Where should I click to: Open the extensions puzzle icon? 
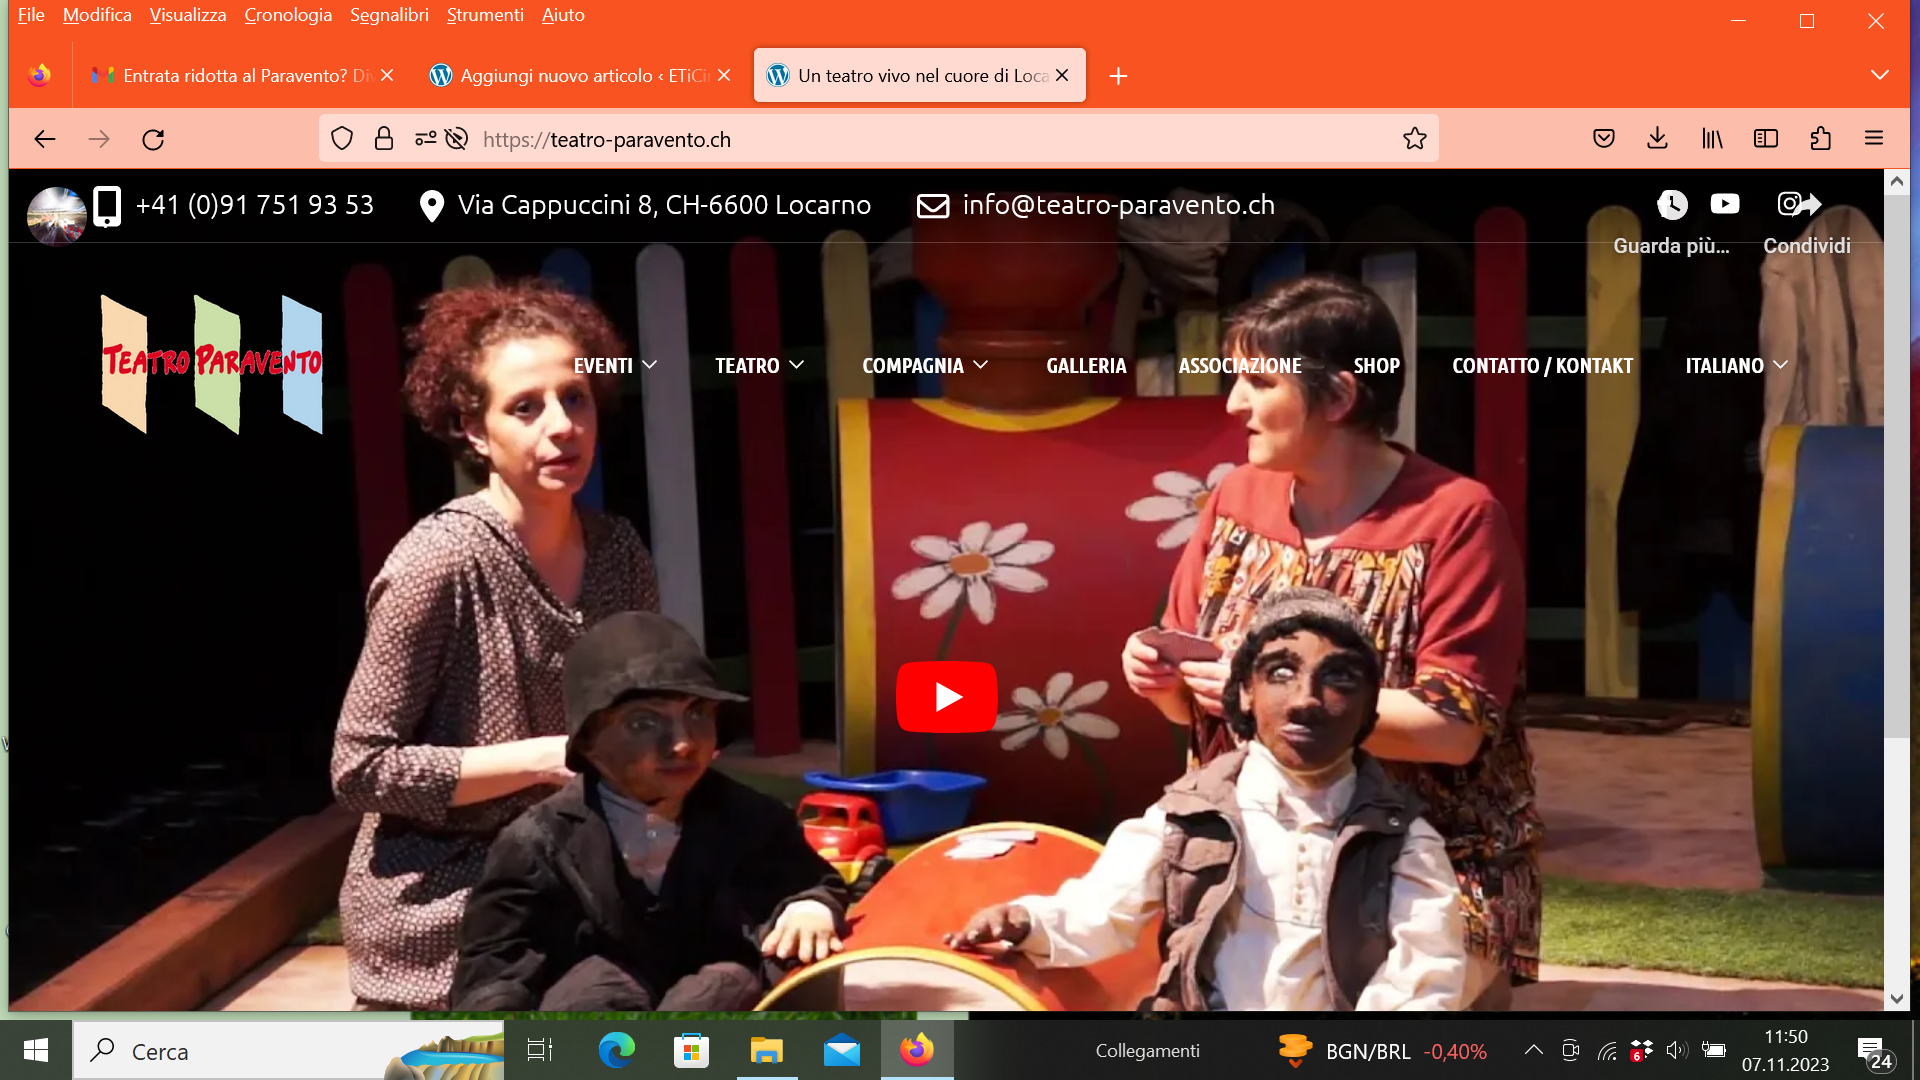click(1820, 139)
